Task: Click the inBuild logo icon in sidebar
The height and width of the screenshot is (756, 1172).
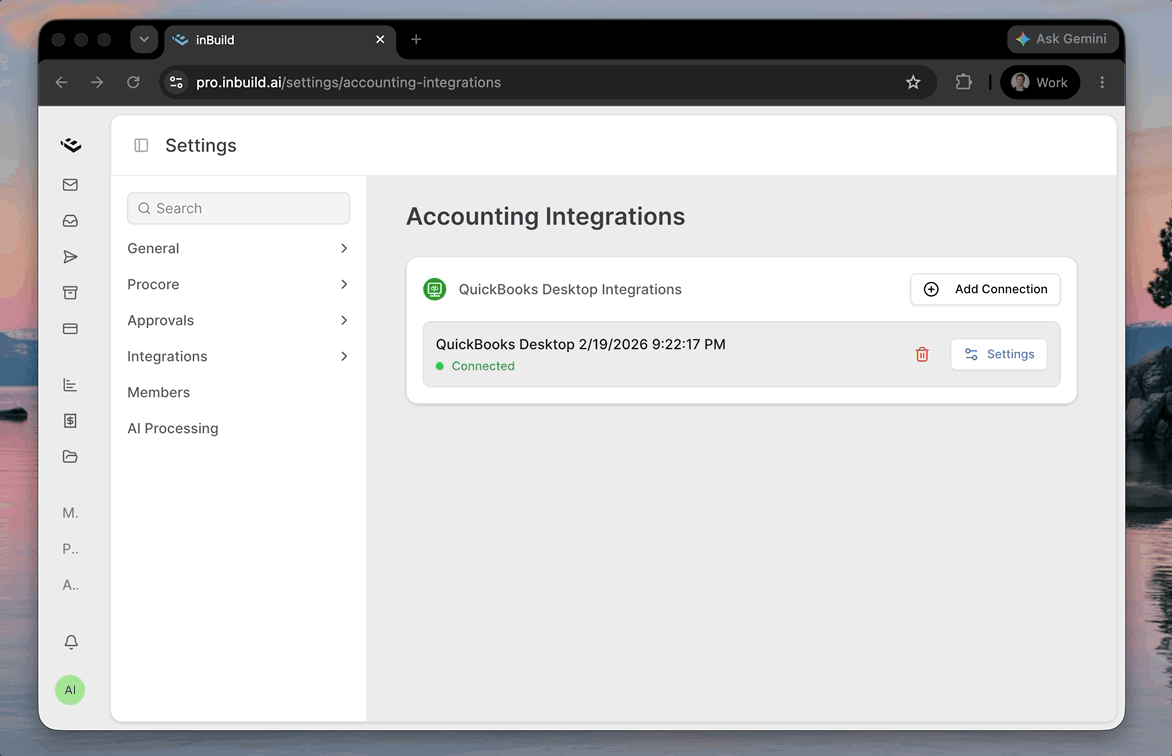Action: coord(71,145)
